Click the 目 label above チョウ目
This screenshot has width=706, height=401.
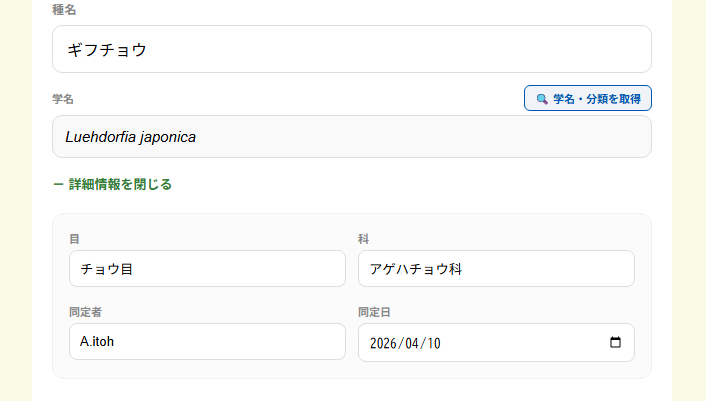74,239
